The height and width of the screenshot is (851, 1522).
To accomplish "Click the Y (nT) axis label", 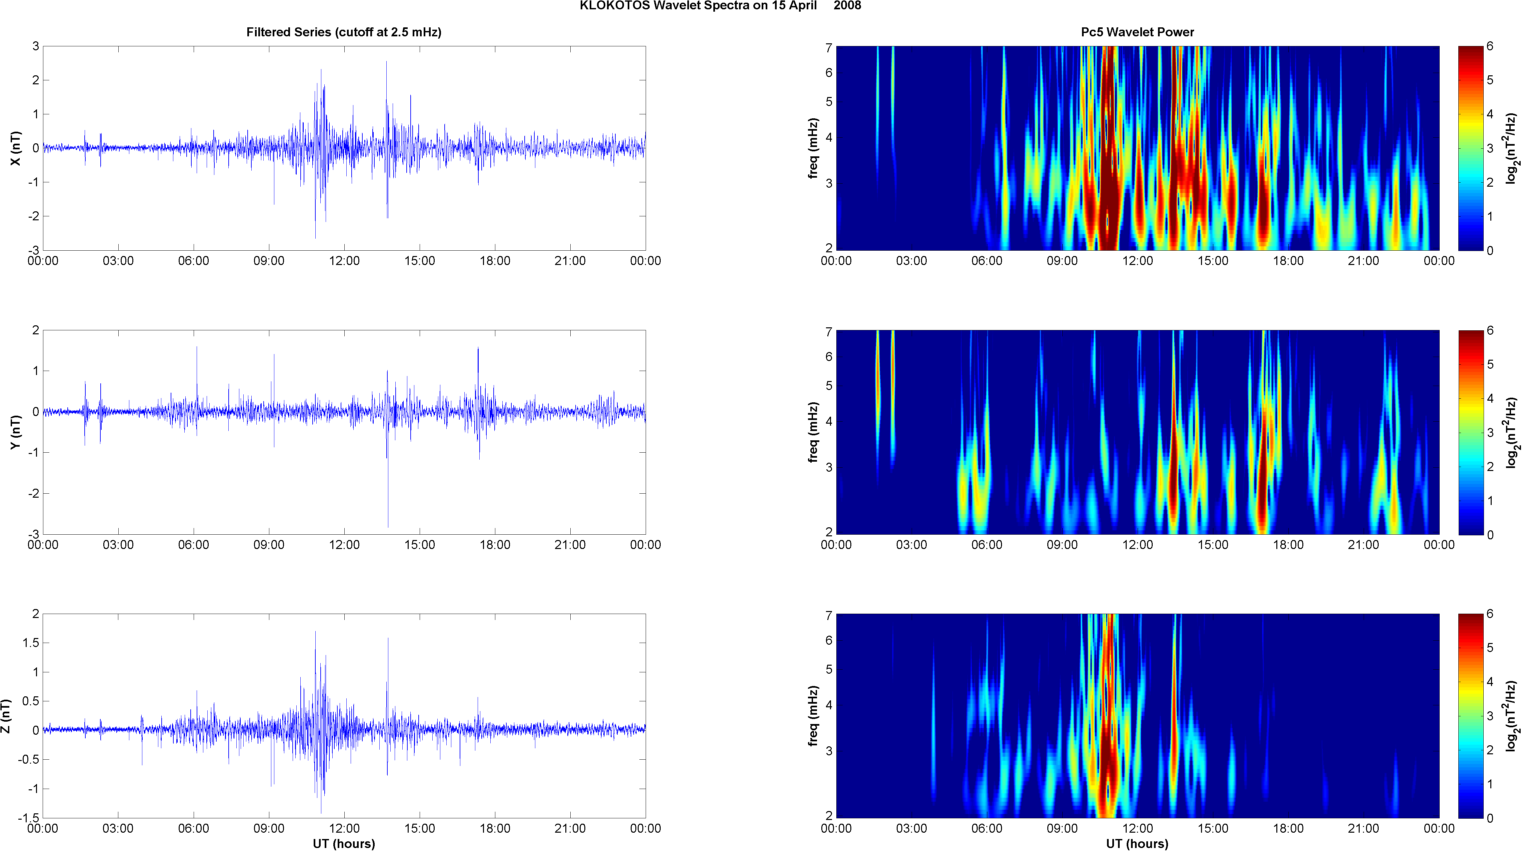I will point(15,432).
